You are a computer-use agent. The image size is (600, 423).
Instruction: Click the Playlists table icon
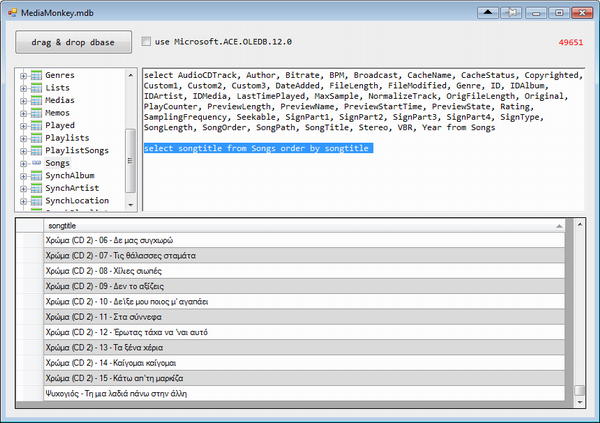click(36, 138)
